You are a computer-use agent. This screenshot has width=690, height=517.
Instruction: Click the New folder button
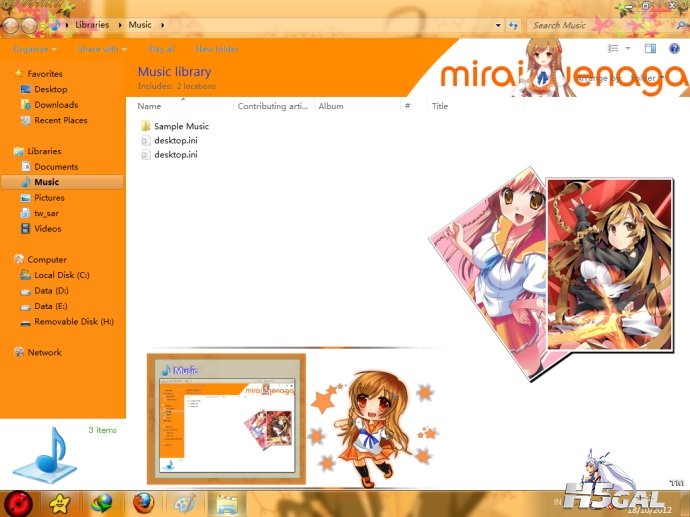pos(217,49)
